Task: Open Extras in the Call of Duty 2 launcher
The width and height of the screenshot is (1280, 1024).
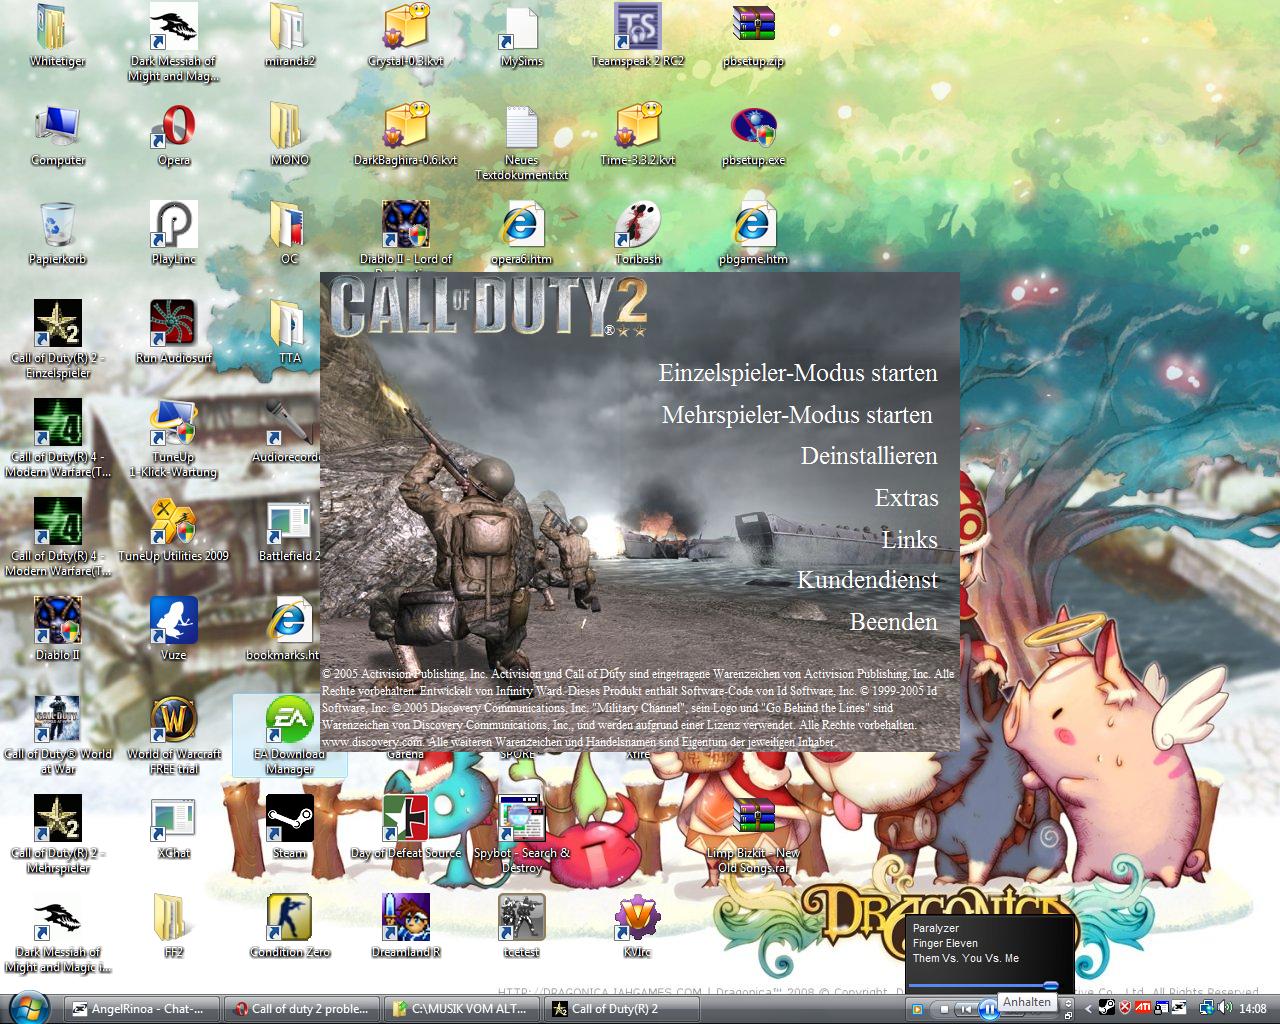Action: [x=906, y=498]
